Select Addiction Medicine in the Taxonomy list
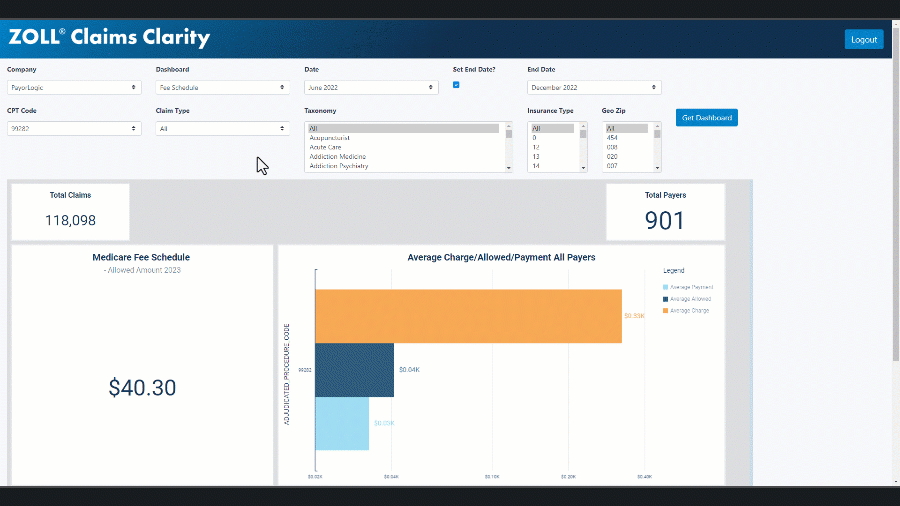The image size is (900, 506). tap(404, 156)
